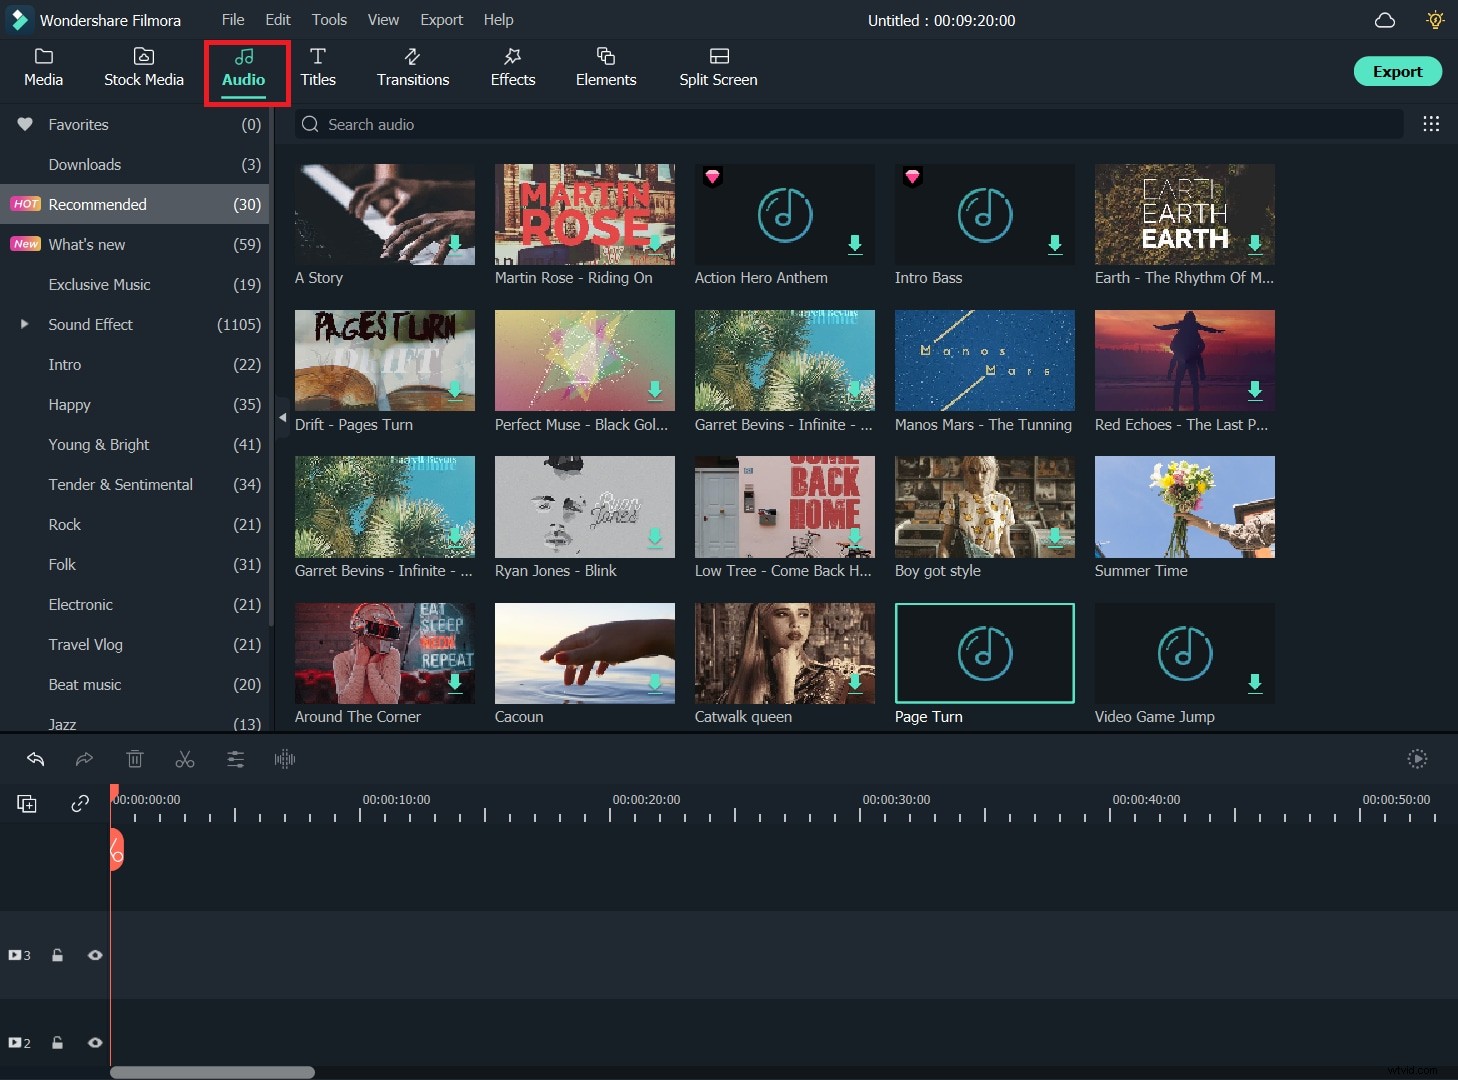
Task: Select the split scissors tool
Action: click(x=185, y=759)
